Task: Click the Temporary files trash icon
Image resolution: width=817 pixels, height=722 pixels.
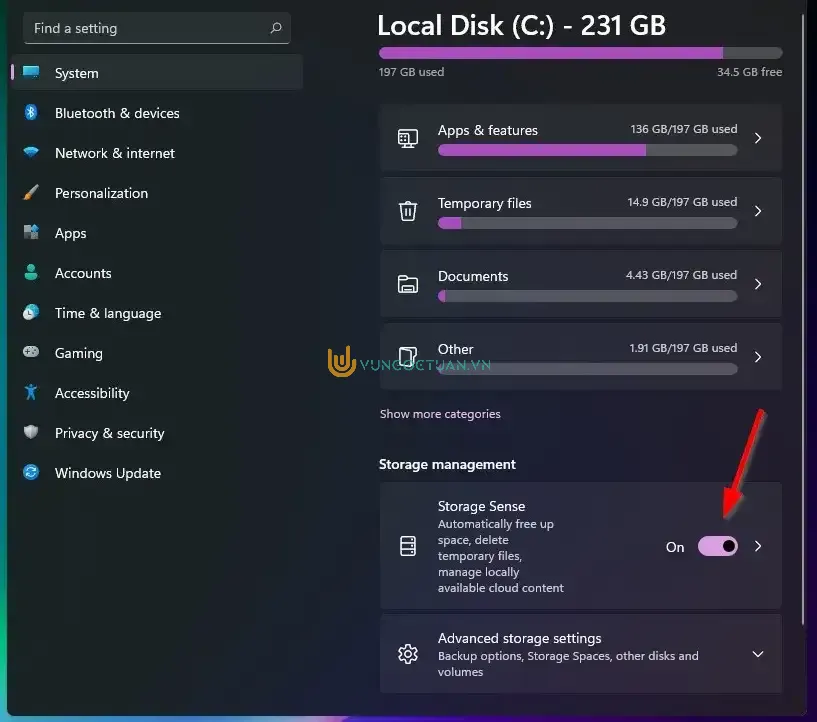Action: [407, 211]
